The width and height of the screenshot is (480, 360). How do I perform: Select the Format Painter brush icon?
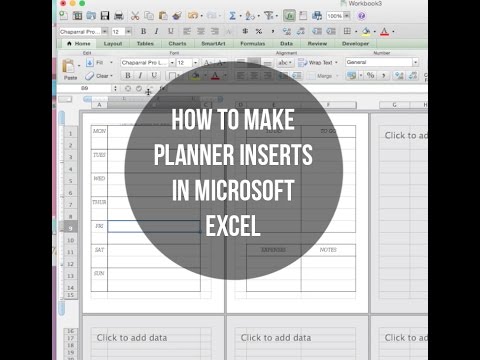click(x=177, y=15)
